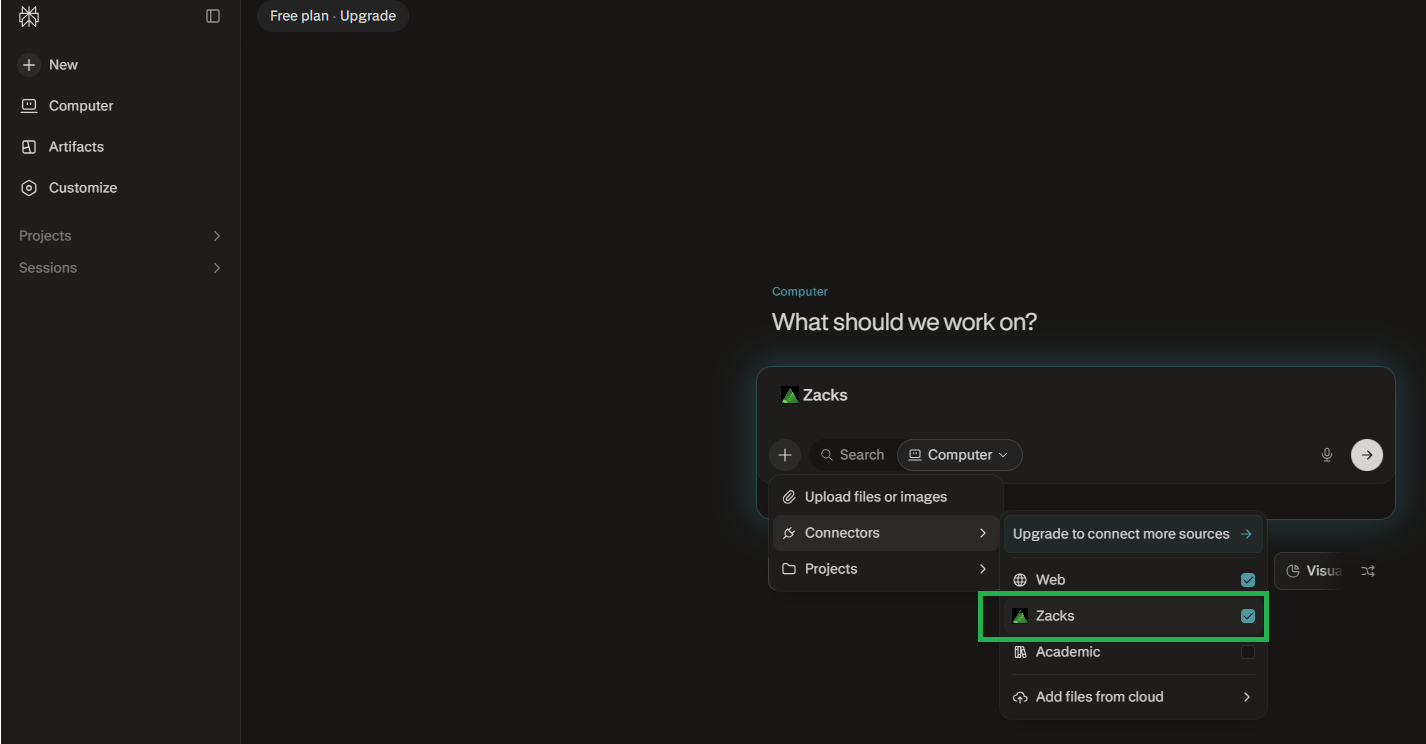Screen dimensions: 1426x744
Task: Open Artifacts from the sidebar
Action: [x=62, y=147]
